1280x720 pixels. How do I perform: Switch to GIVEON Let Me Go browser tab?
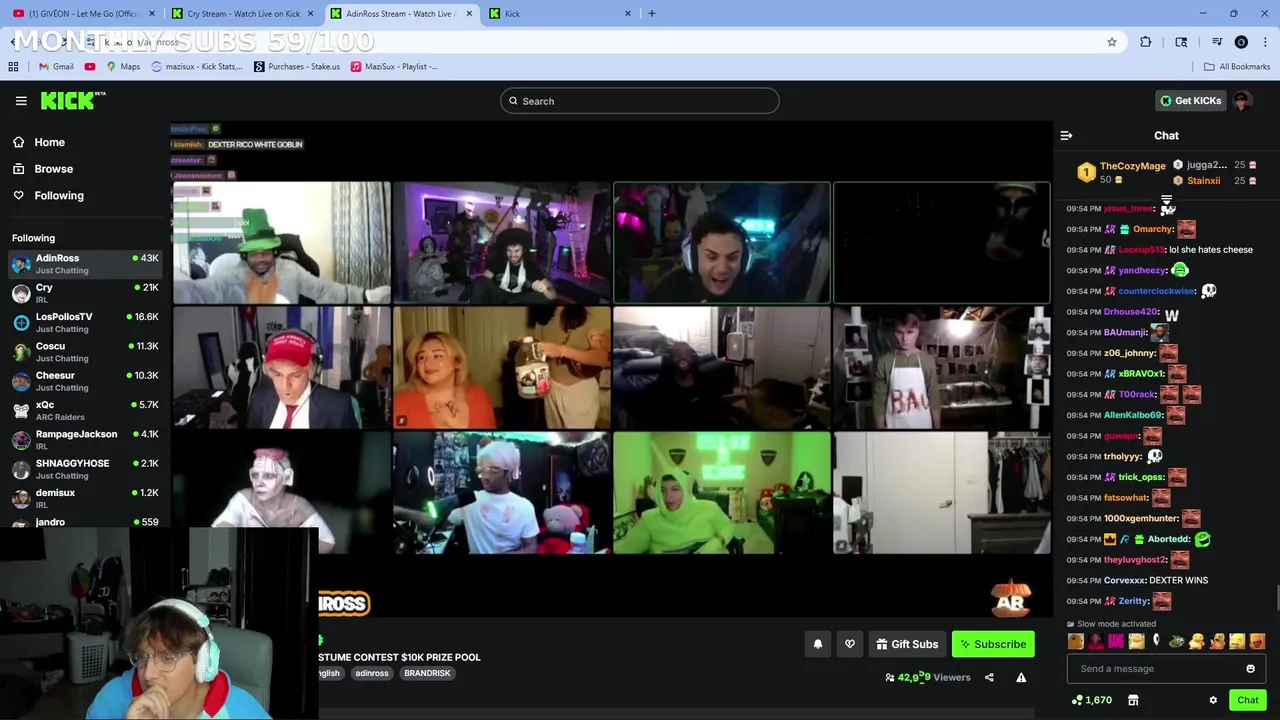pyautogui.click(x=84, y=14)
